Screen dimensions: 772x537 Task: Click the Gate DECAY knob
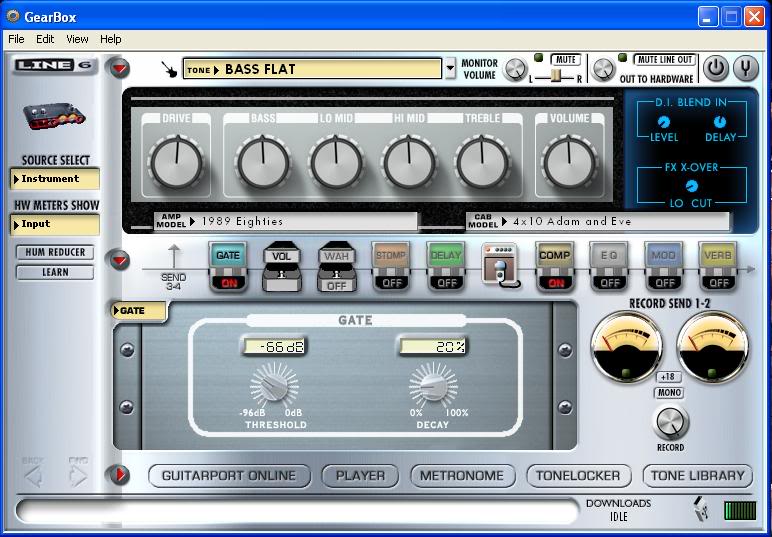click(433, 386)
